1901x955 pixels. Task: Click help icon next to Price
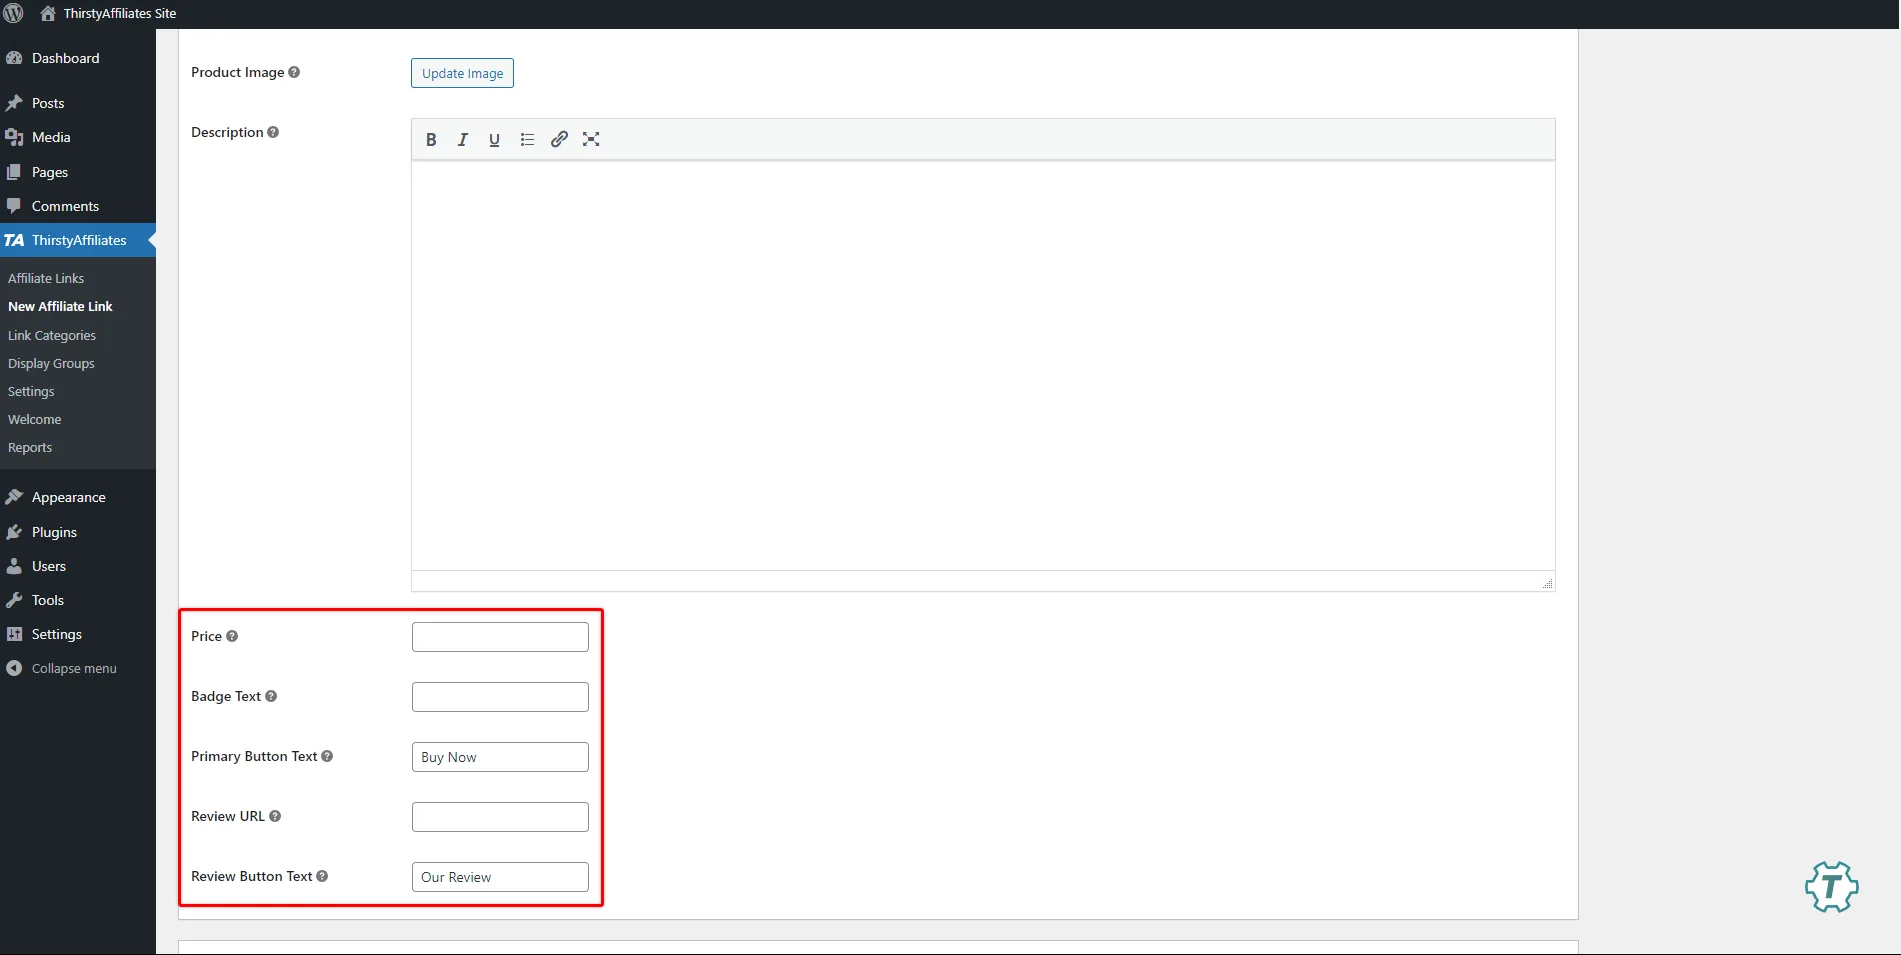232,636
